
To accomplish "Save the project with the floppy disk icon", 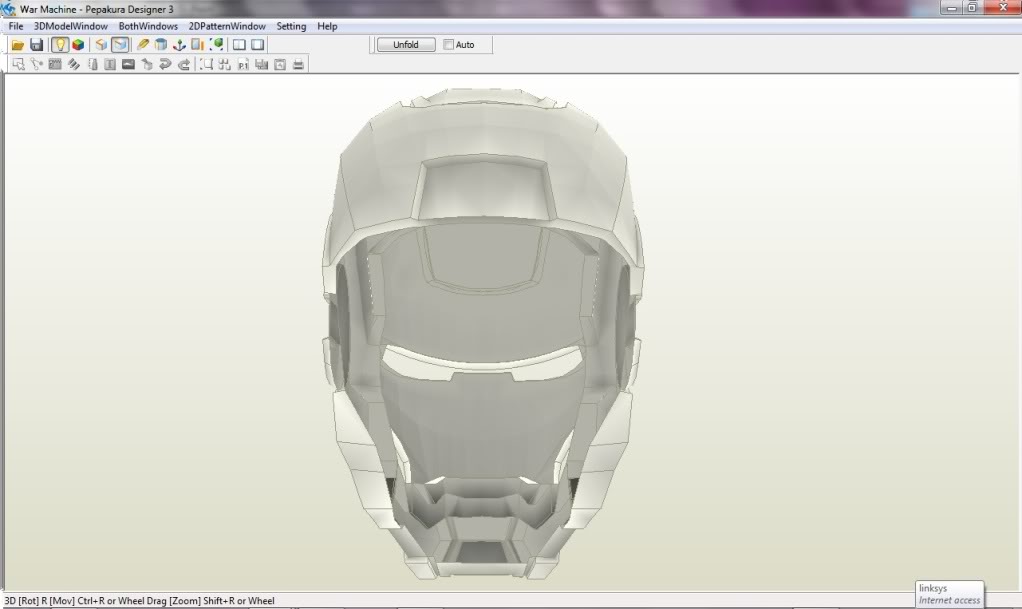I will click(36, 45).
